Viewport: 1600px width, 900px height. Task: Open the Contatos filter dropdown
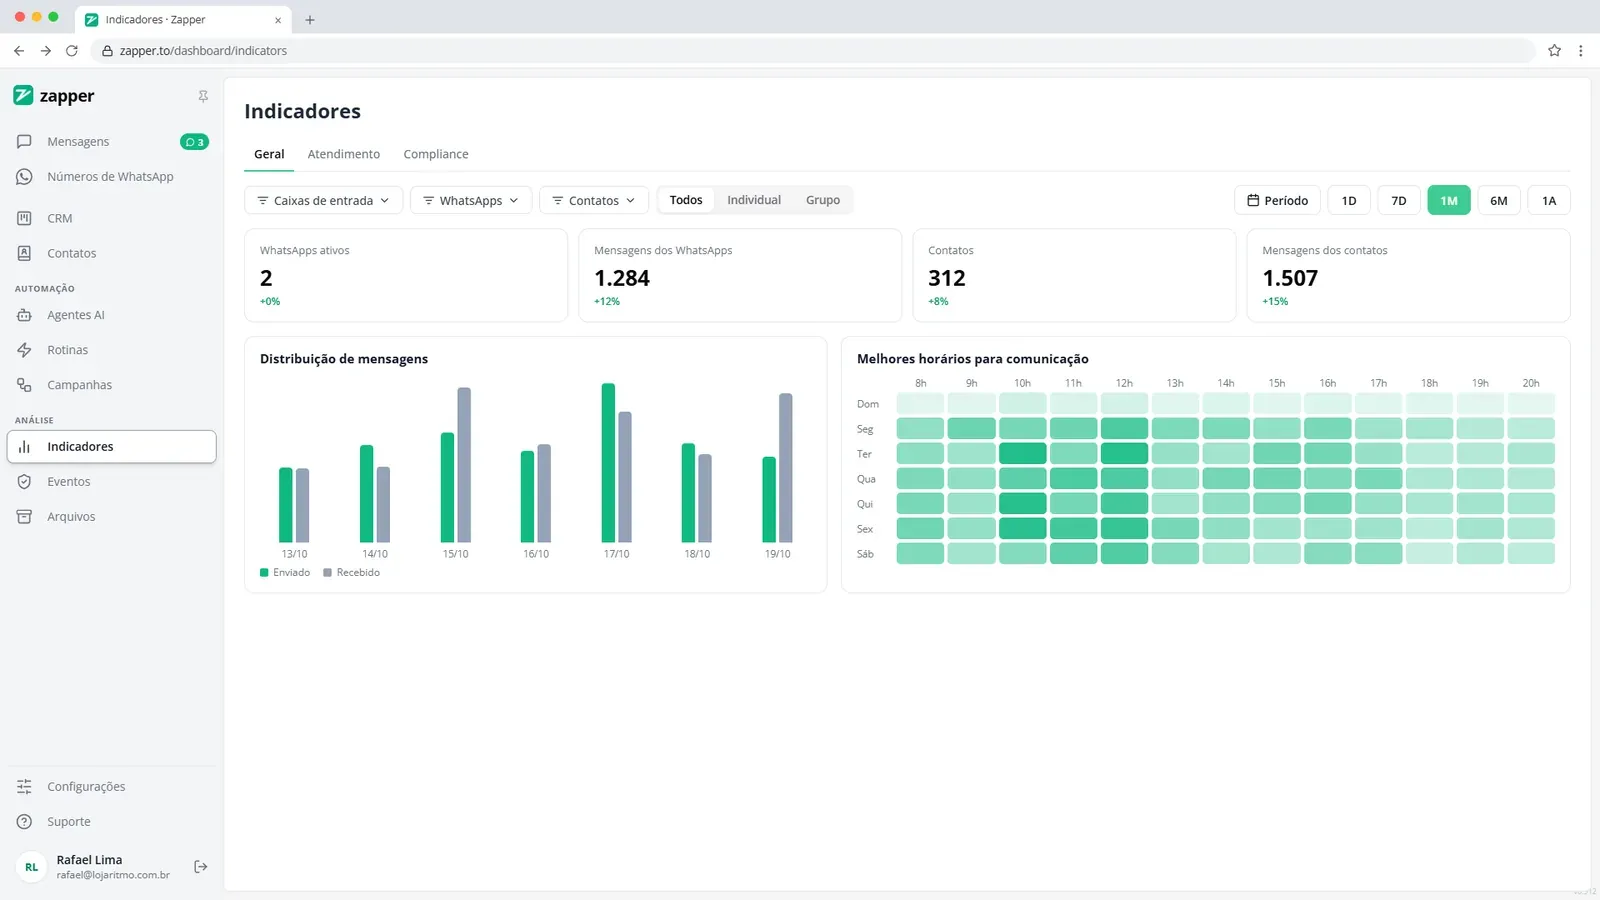pos(594,201)
